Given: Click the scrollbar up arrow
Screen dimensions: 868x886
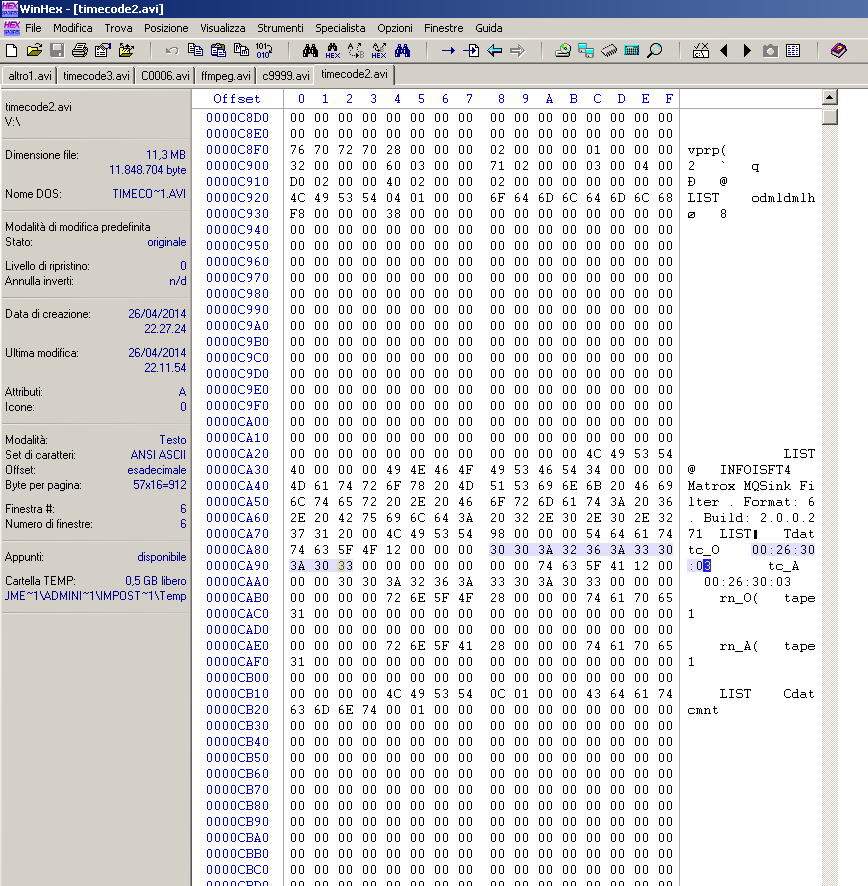Looking at the screenshot, I should coord(829,97).
